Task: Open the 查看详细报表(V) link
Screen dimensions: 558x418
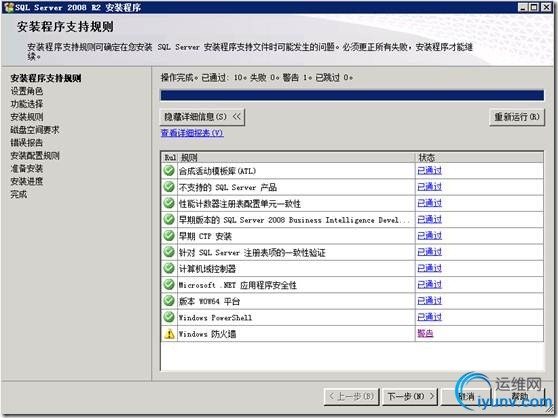Action: (192, 133)
